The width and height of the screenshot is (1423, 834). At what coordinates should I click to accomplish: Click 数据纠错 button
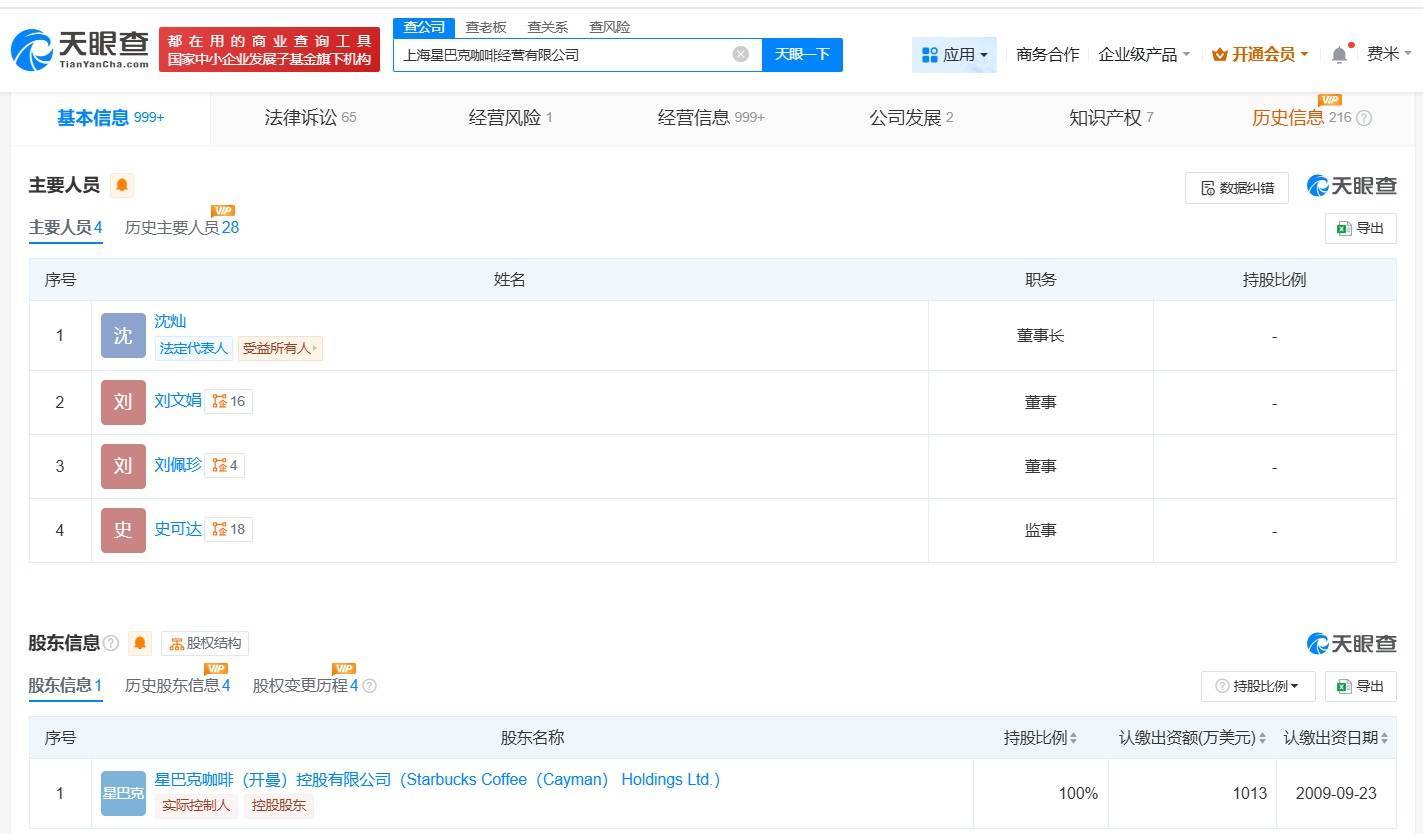(x=1237, y=188)
